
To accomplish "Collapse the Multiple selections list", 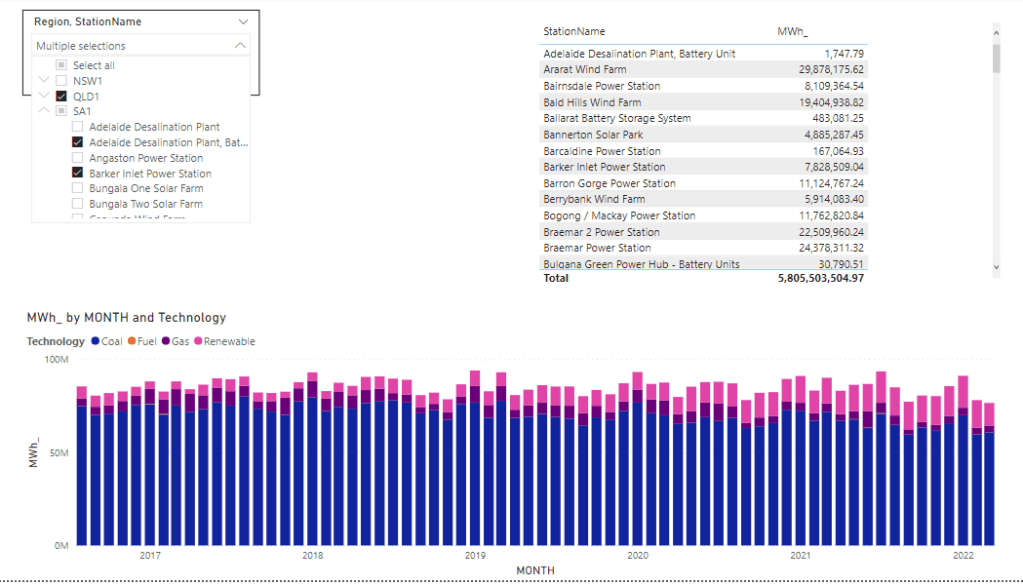I will coord(238,45).
